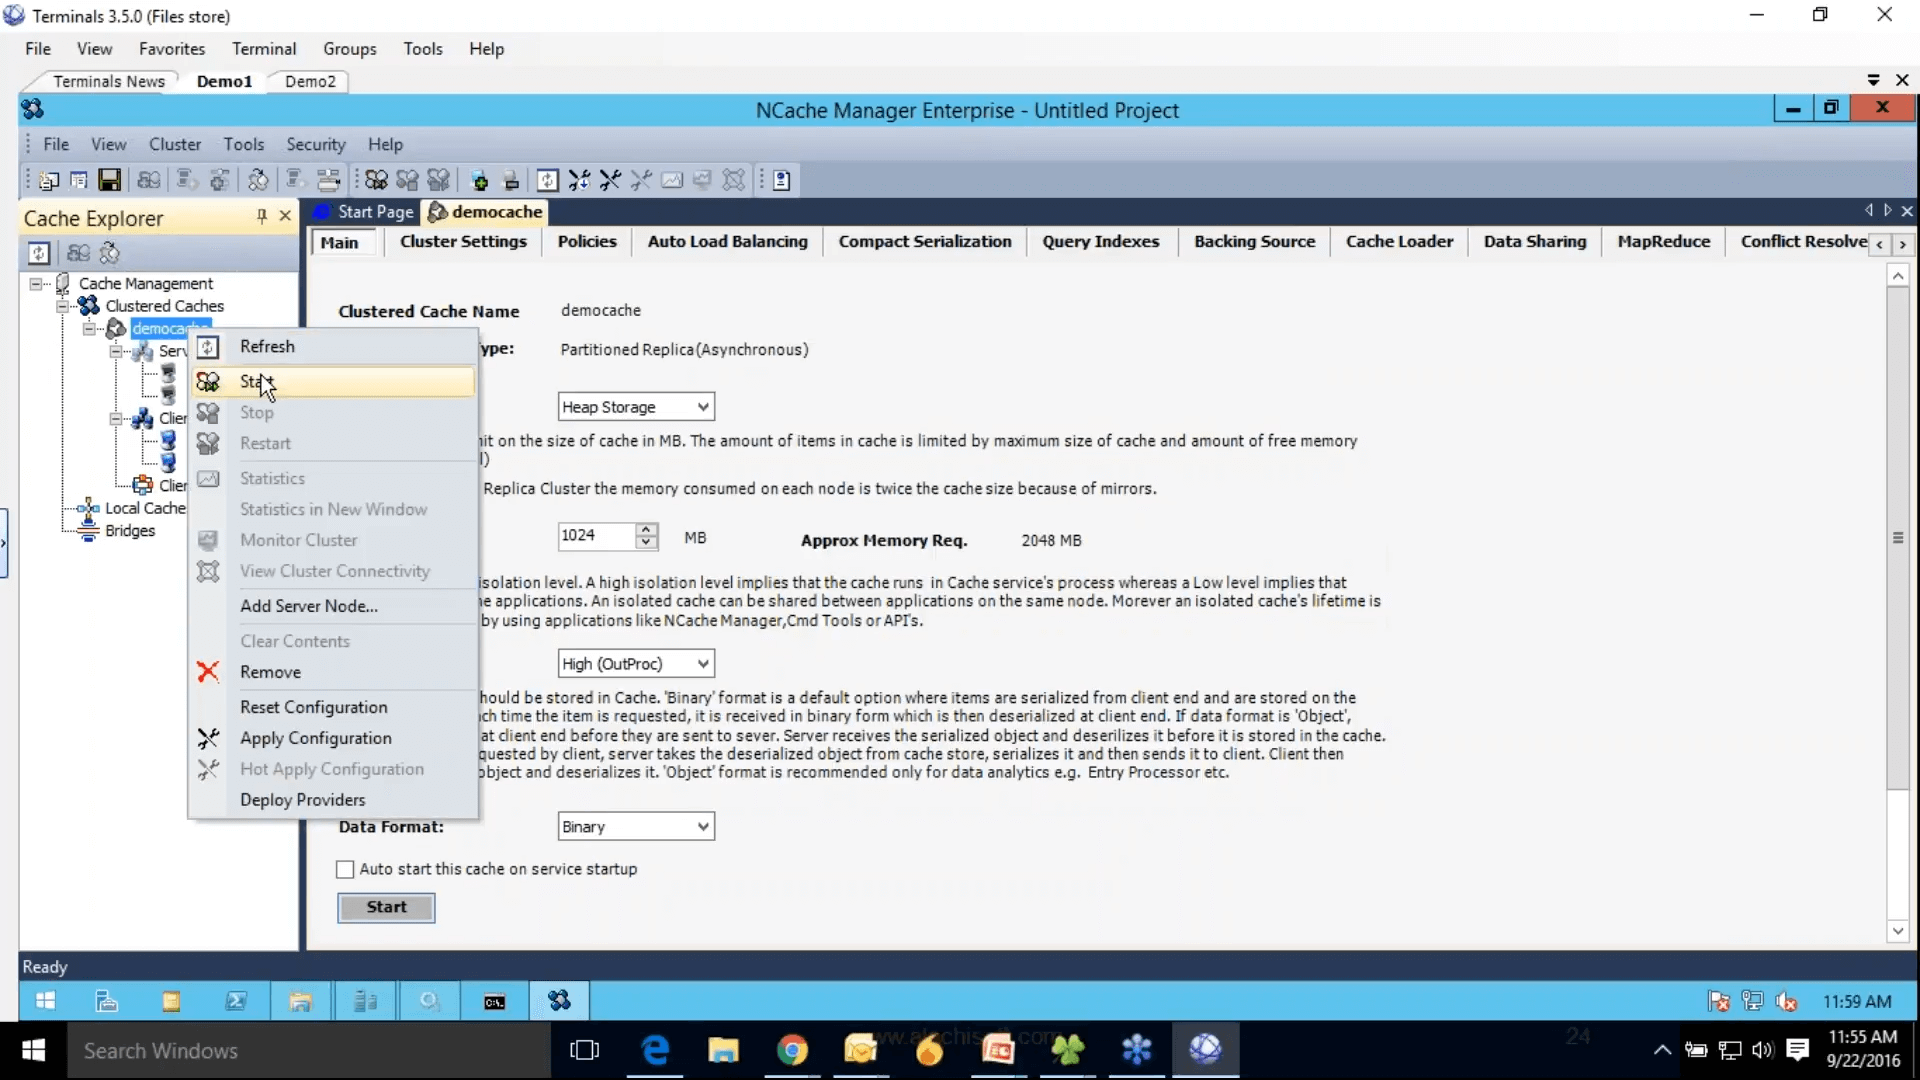This screenshot has width=1920, height=1080.
Task: Open the Cluster Settings tab
Action: [x=463, y=241]
